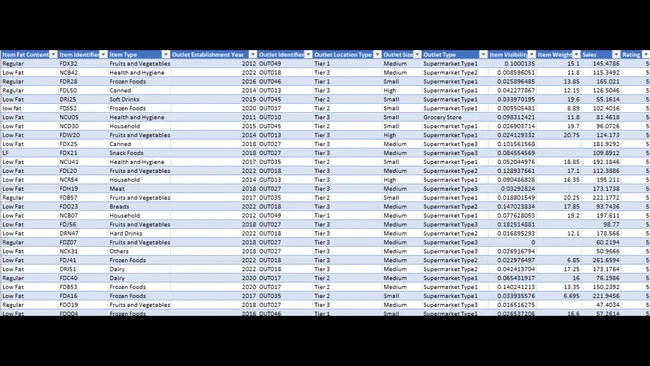650x366 pixels.
Task: Select the cell containing FDR28
Action: click(83, 82)
